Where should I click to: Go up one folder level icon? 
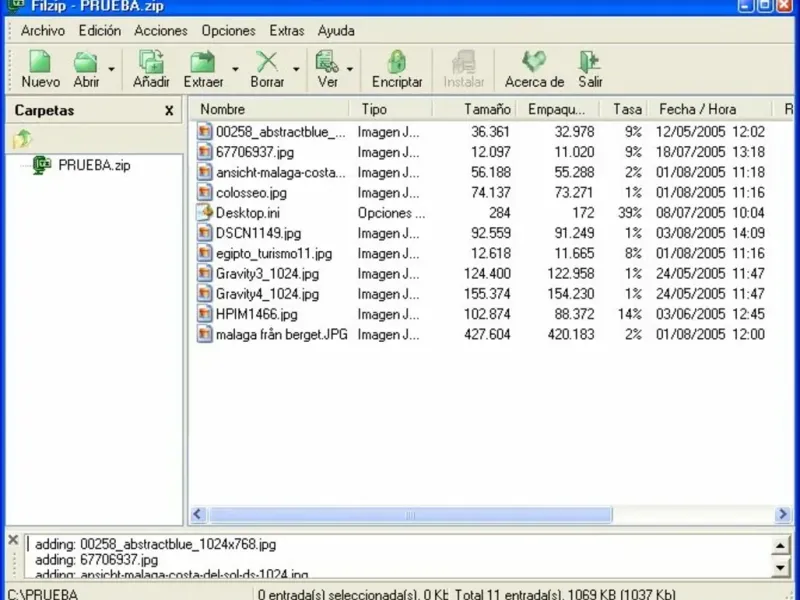click(x=22, y=138)
